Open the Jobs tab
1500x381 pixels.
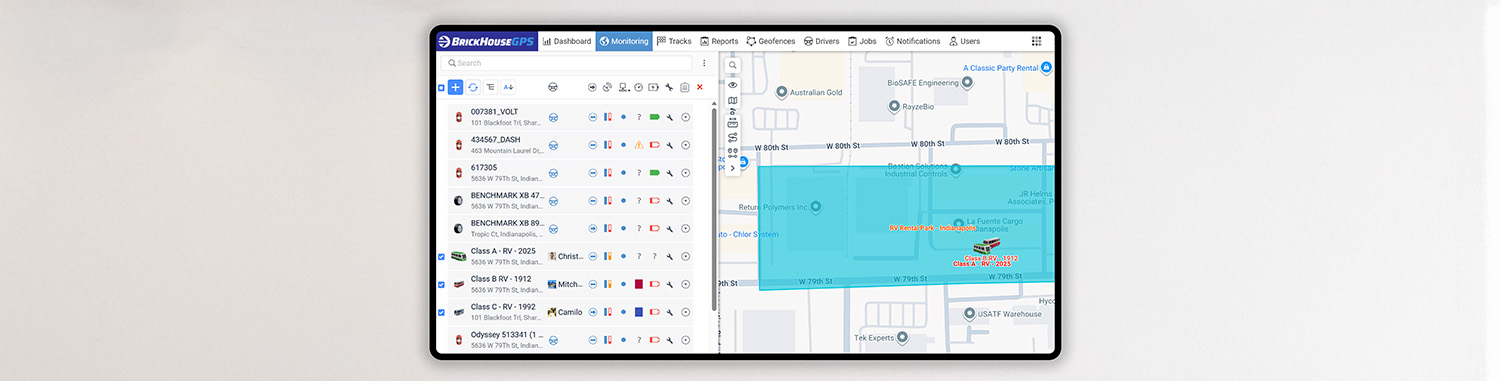tap(862, 41)
